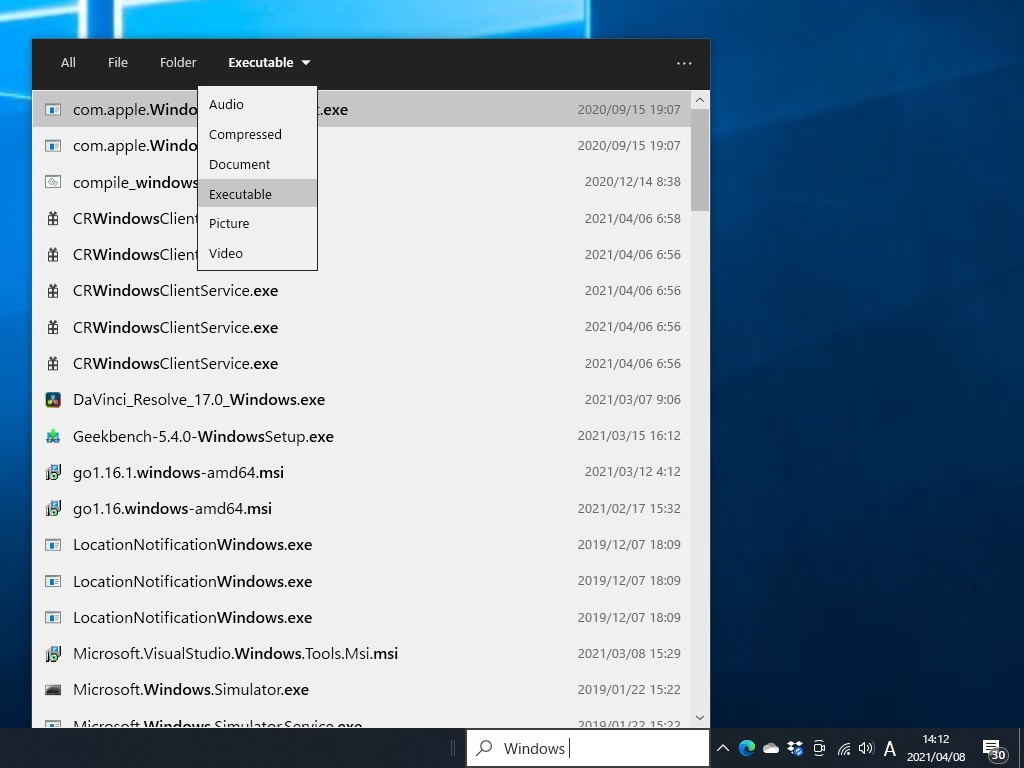The width and height of the screenshot is (1024, 768).
Task: Open Action Center showing 30 notifications
Action: coord(993,747)
